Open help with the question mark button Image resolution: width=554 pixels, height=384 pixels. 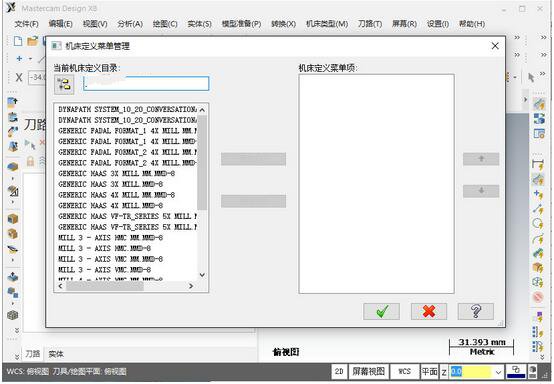tap(476, 312)
